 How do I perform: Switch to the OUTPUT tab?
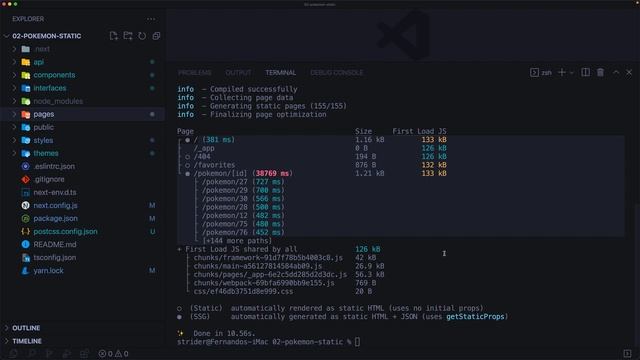[238, 73]
